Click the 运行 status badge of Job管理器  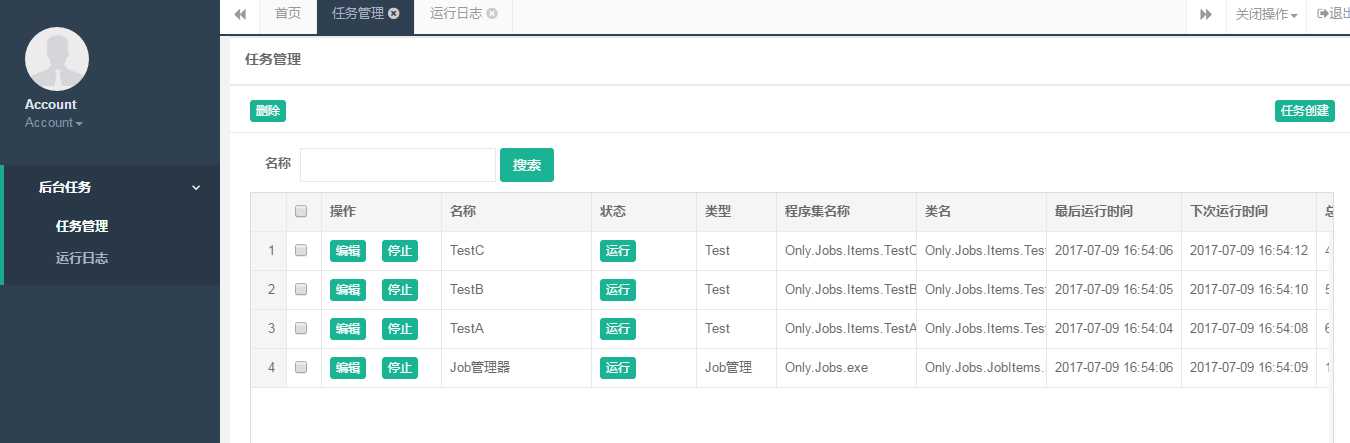pyautogui.click(x=618, y=368)
